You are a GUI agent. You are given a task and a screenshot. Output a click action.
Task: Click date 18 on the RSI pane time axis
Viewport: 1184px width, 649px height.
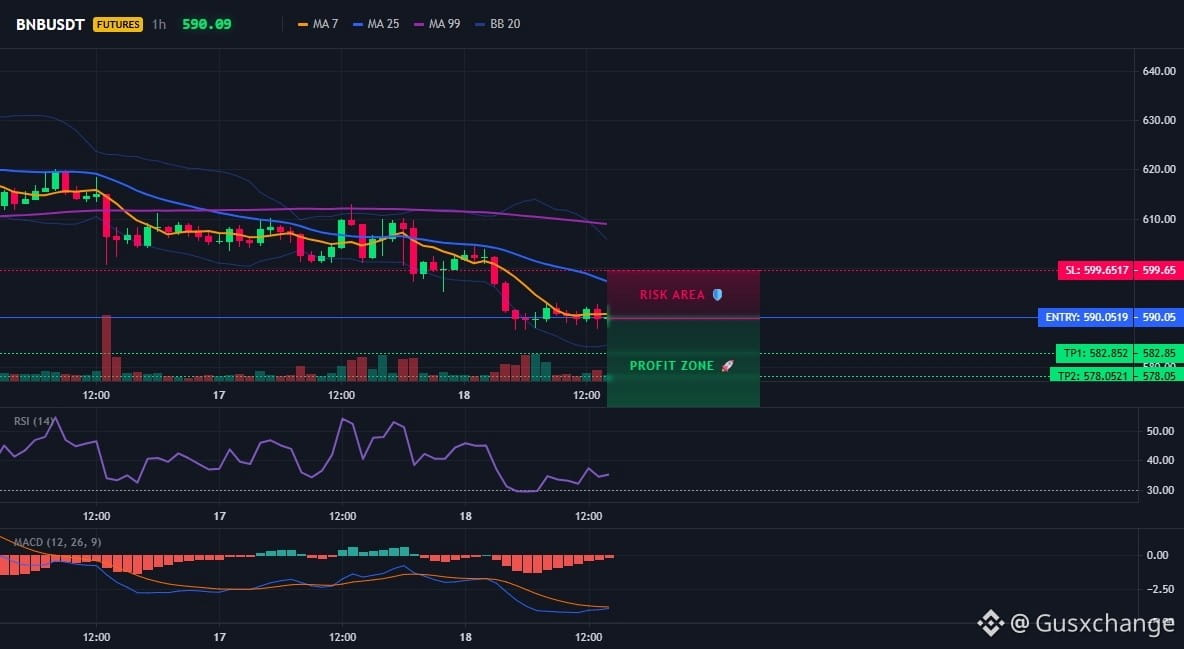[465, 516]
